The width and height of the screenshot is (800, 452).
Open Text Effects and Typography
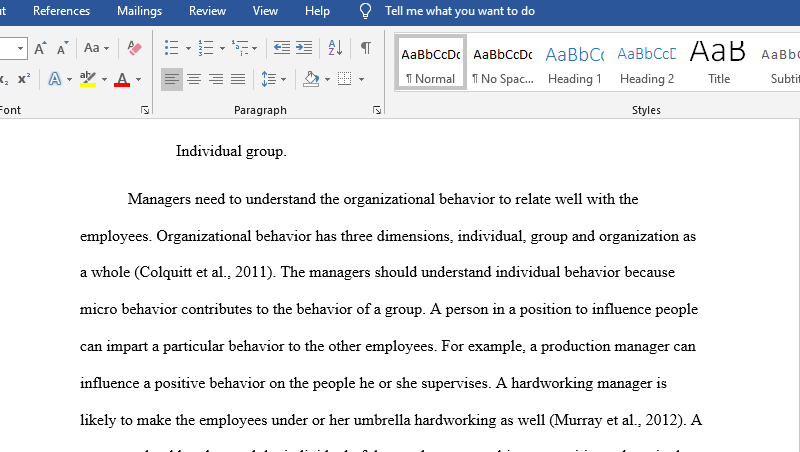55,79
